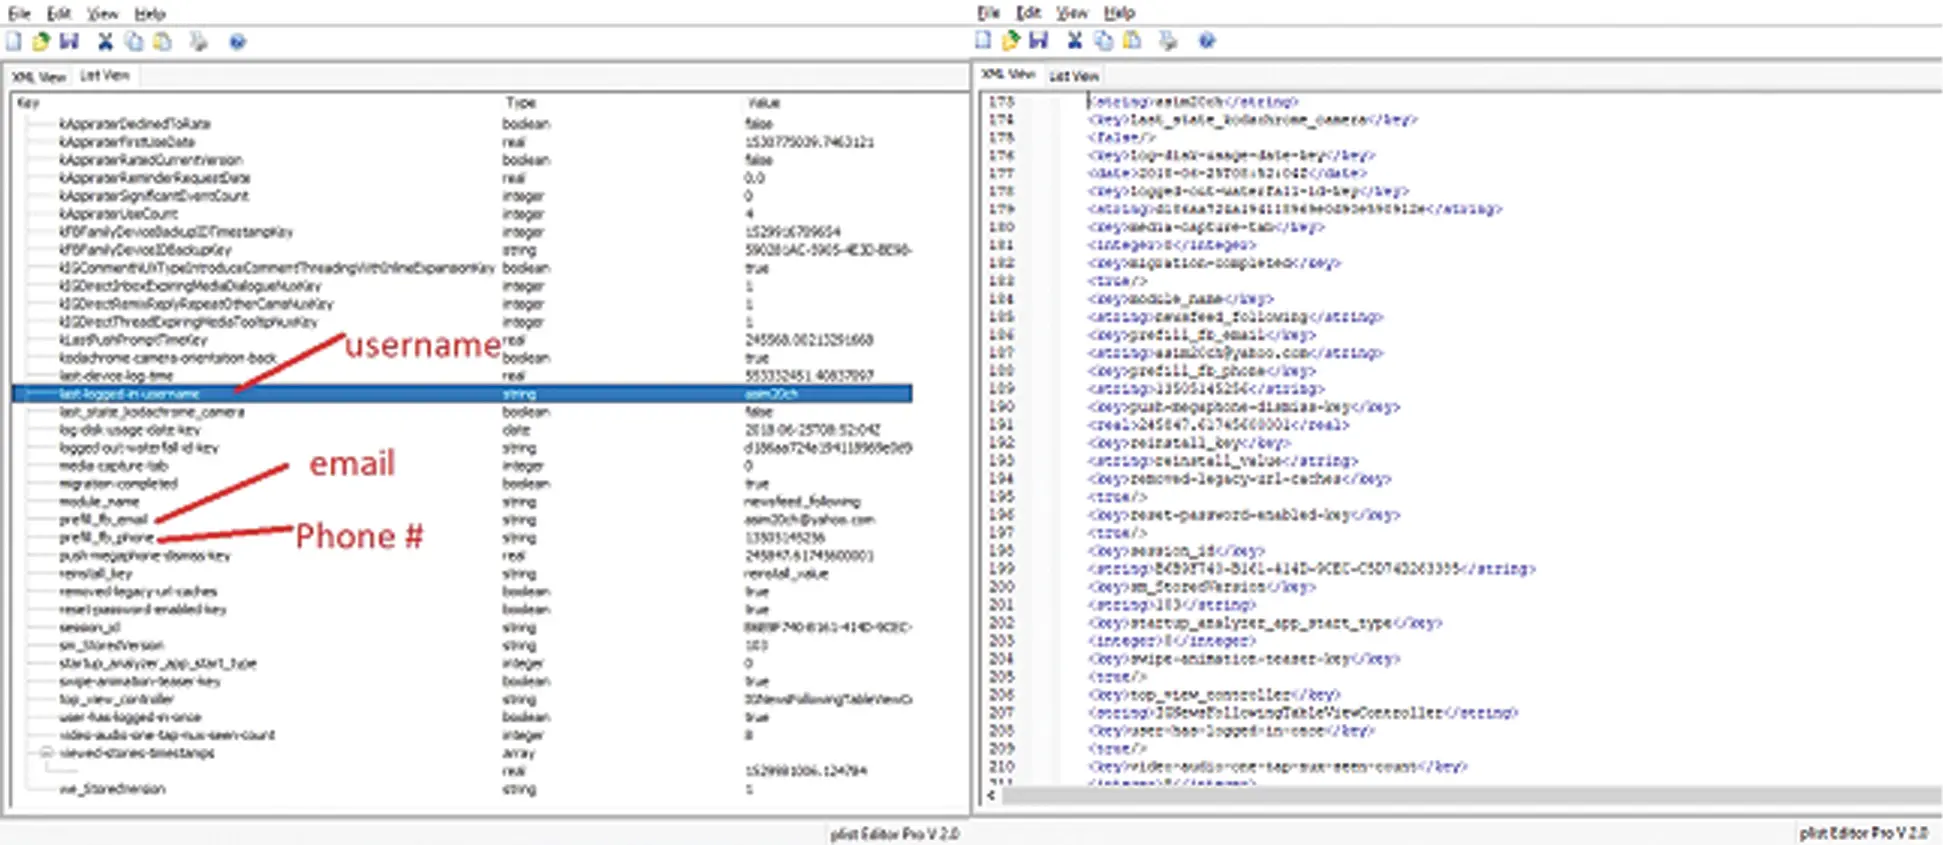This screenshot has height=845, width=1943.
Task: Collapse the viewed-stories-timestamps array node
Action: coord(46,753)
